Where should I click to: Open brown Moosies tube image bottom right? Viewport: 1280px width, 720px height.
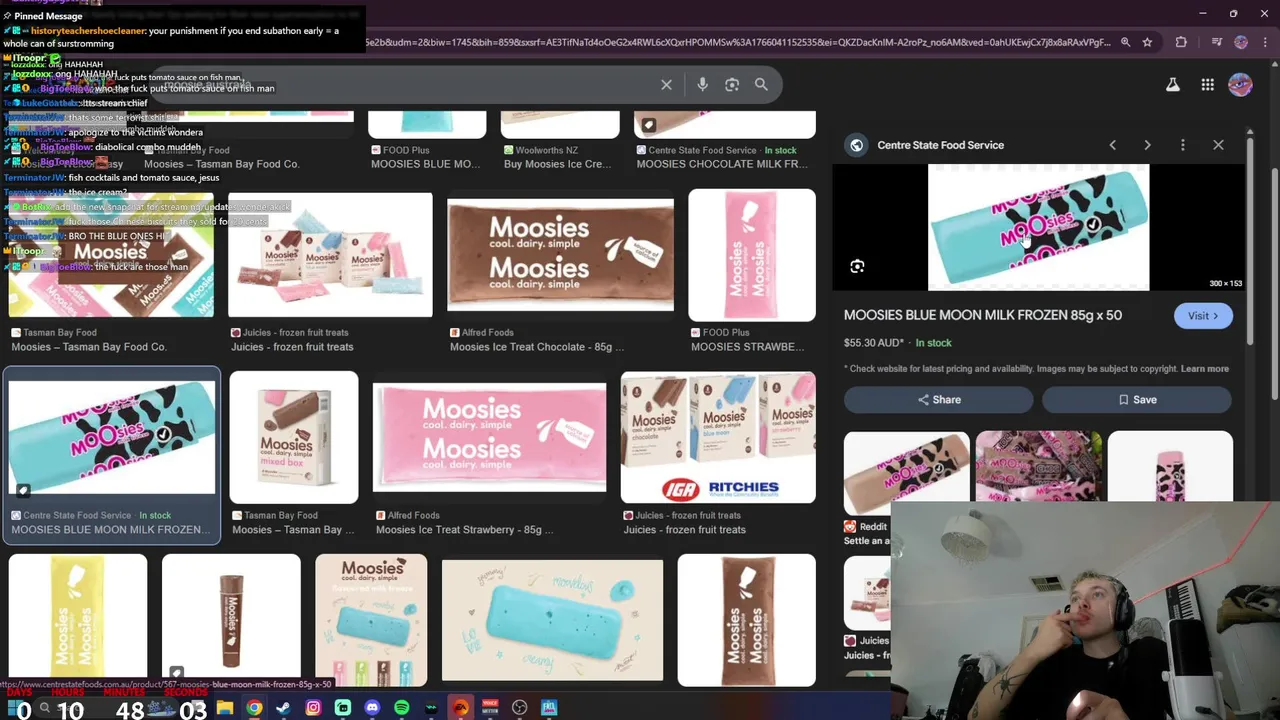coord(746,620)
